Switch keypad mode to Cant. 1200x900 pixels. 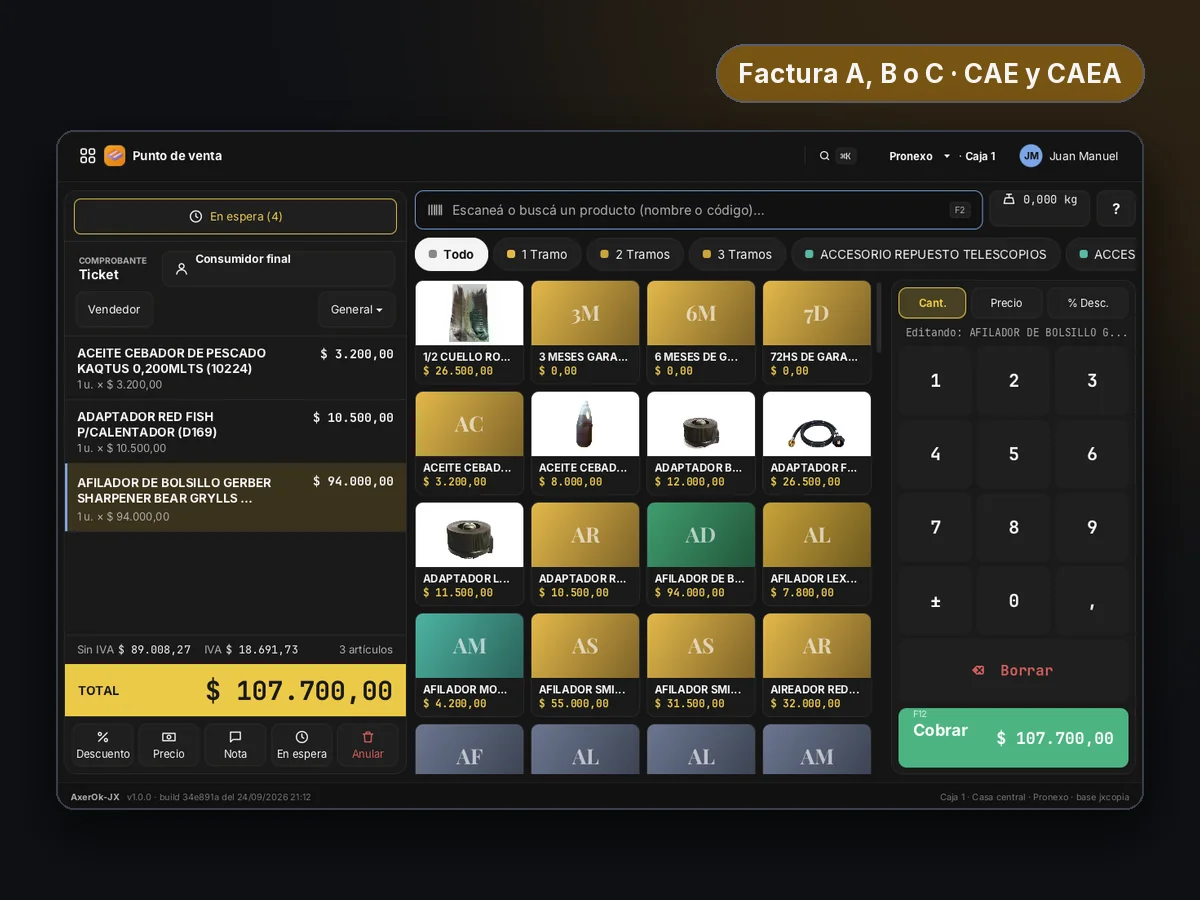click(932, 303)
